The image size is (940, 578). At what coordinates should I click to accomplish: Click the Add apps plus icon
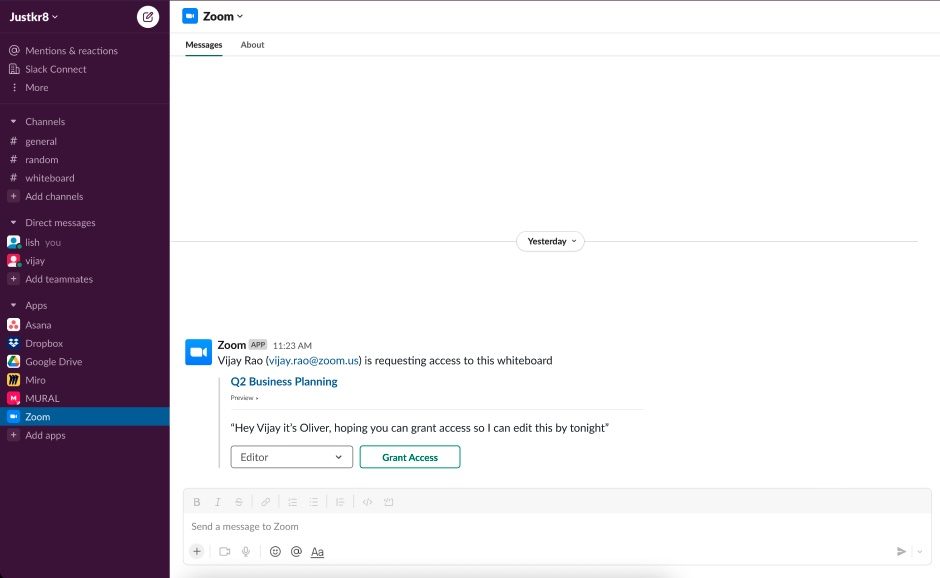pyautogui.click(x=13, y=435)
